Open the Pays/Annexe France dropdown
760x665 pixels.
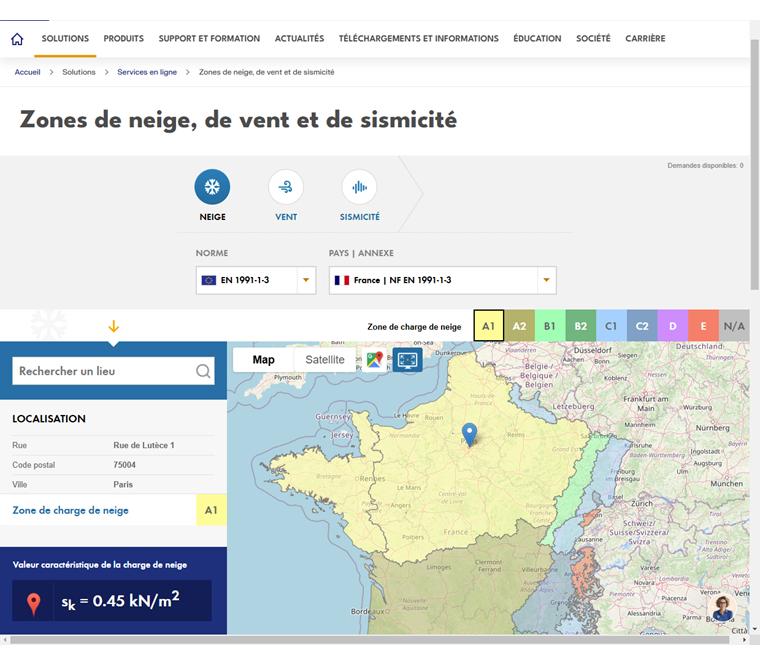click(x=443, y=280)
